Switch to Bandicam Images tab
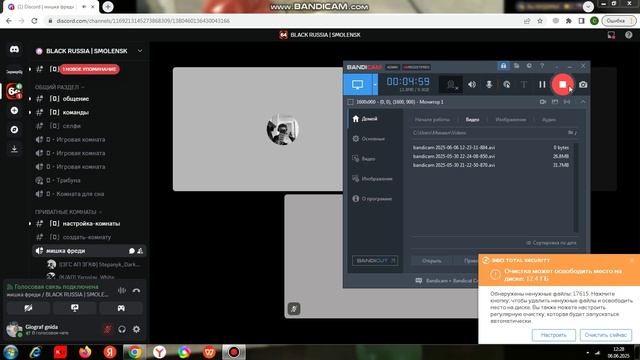This screenshot has height=360, width=640. click(511, 120)
